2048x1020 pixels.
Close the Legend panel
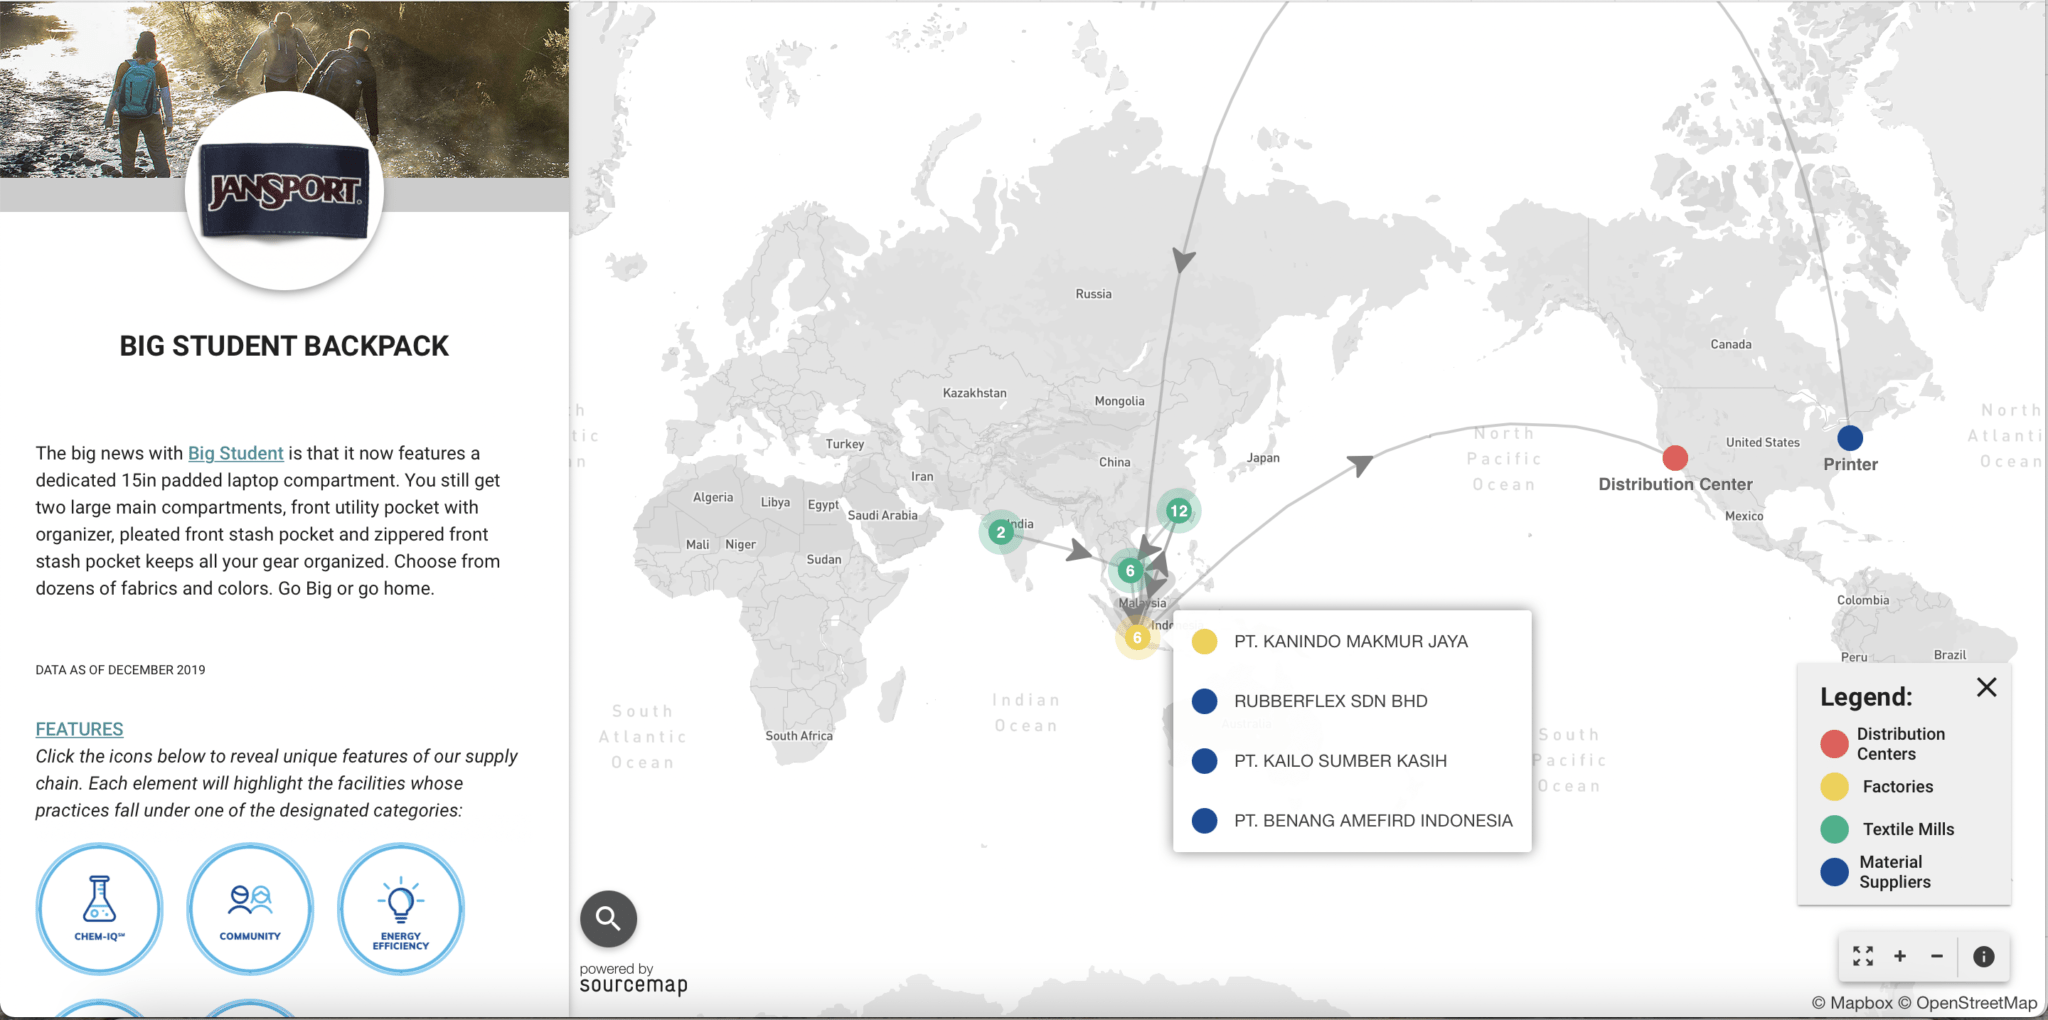(1987, 687)
